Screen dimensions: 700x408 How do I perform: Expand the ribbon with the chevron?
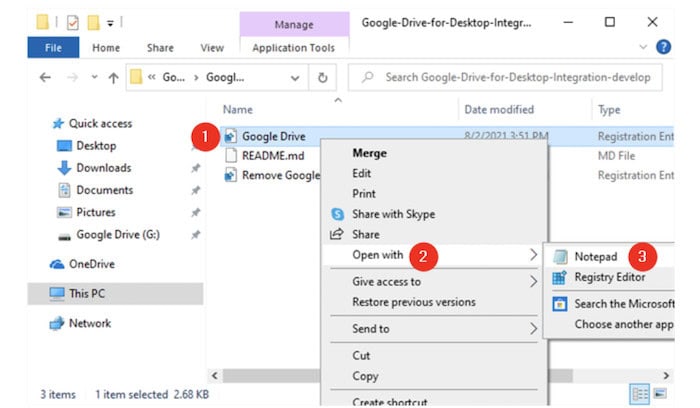pos(643,46)
